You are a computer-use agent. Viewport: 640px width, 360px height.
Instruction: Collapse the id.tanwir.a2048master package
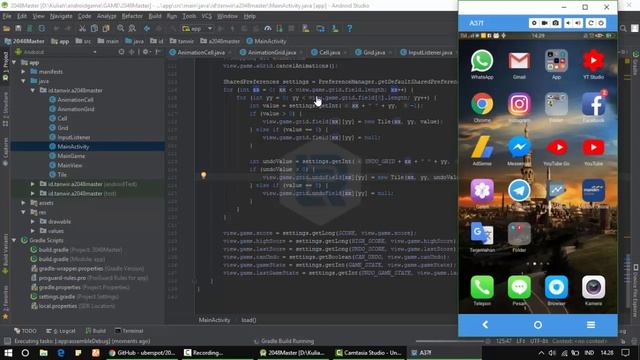33,90
